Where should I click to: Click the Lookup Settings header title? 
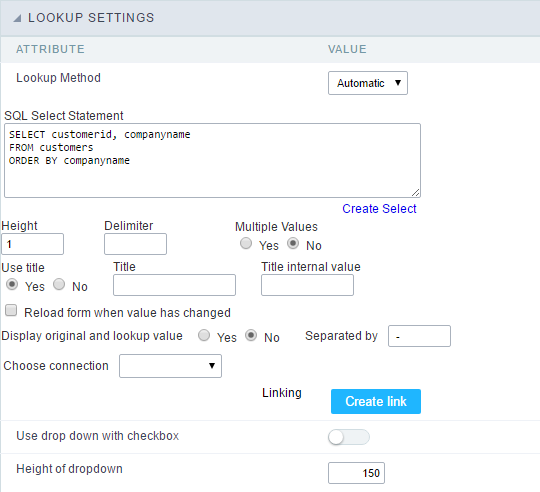click(x=91, y=18)
